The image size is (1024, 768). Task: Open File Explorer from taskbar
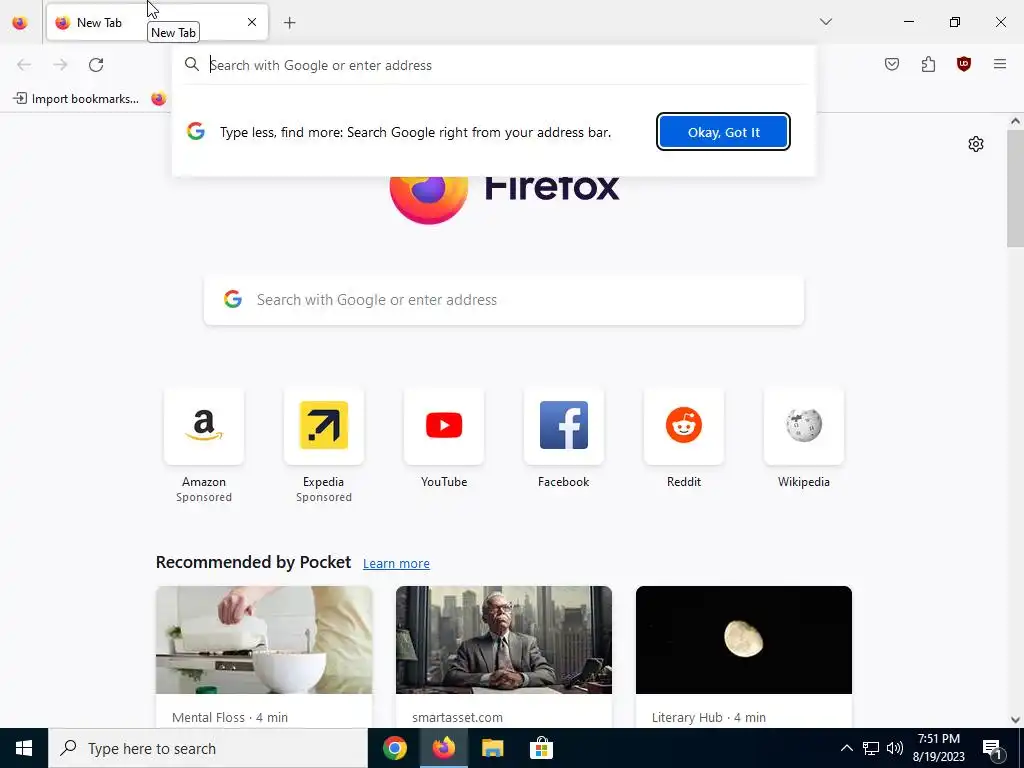pyautogui.click(x=492, y=748)
